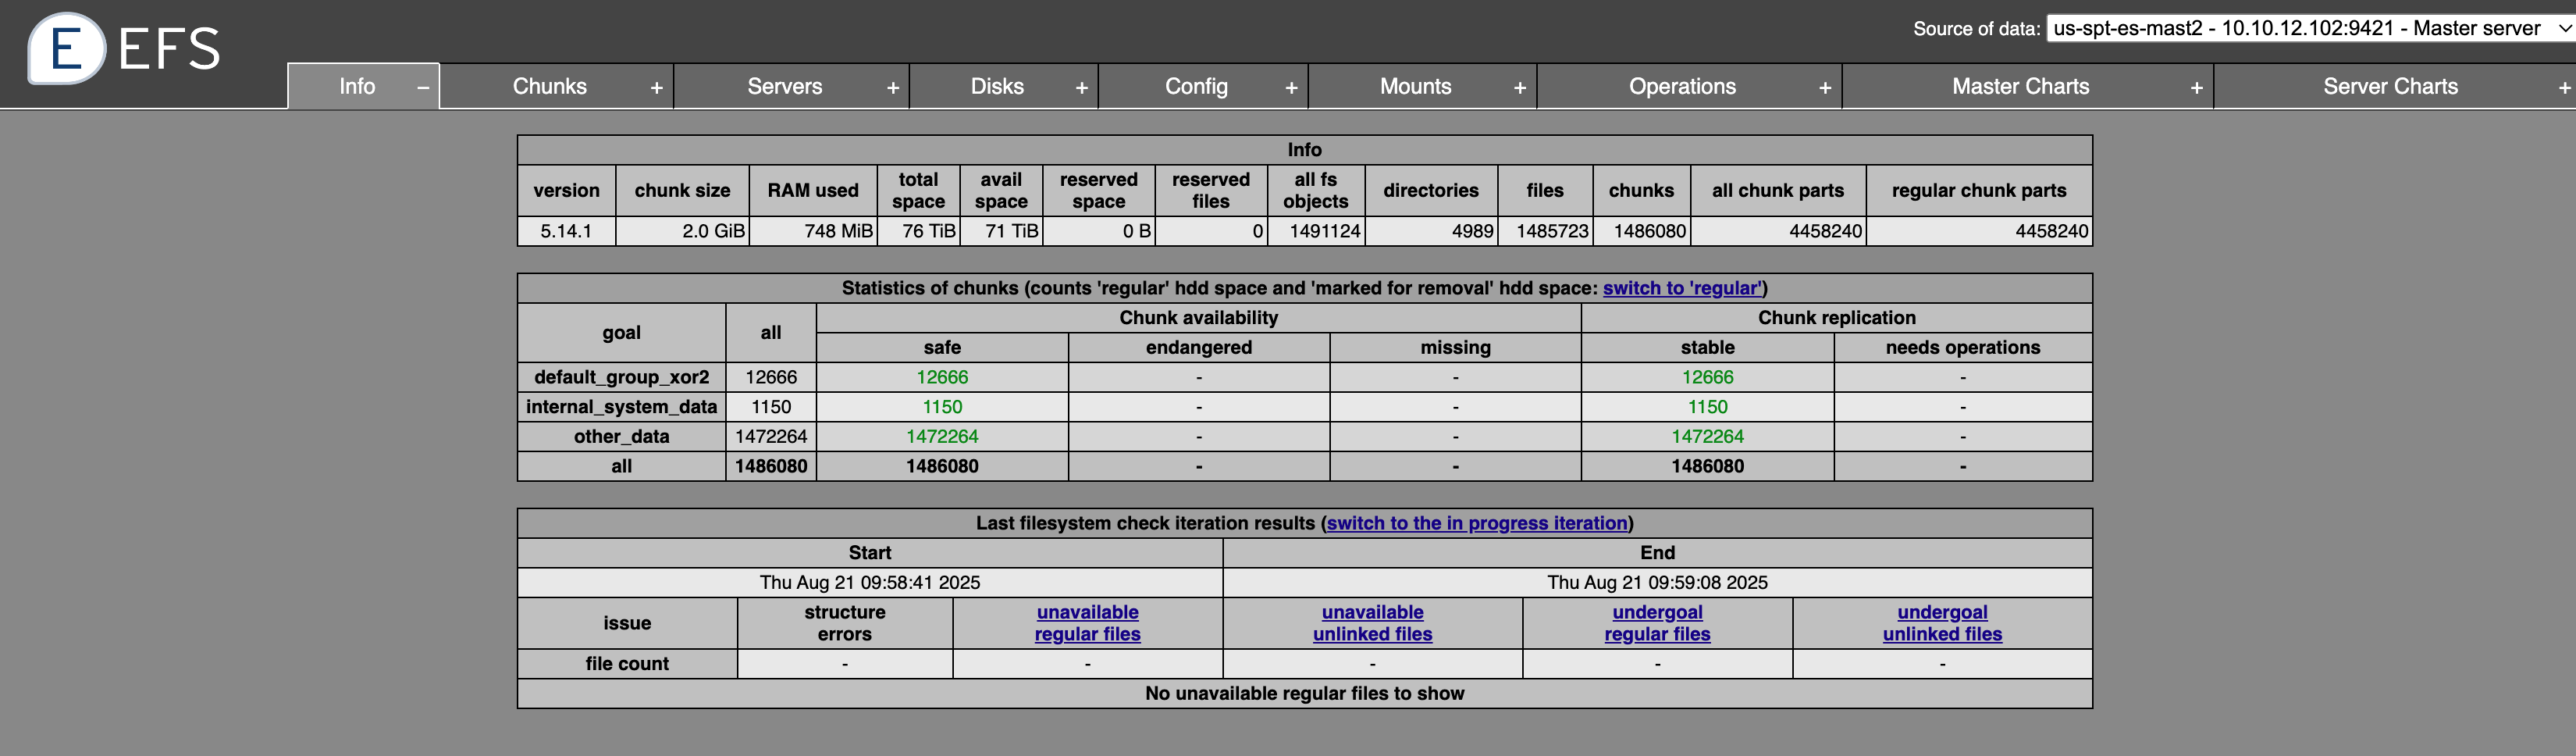This screenshot has height=756, width=2576.
Task: Open the Servers tab
Action: tap(785, 86)
